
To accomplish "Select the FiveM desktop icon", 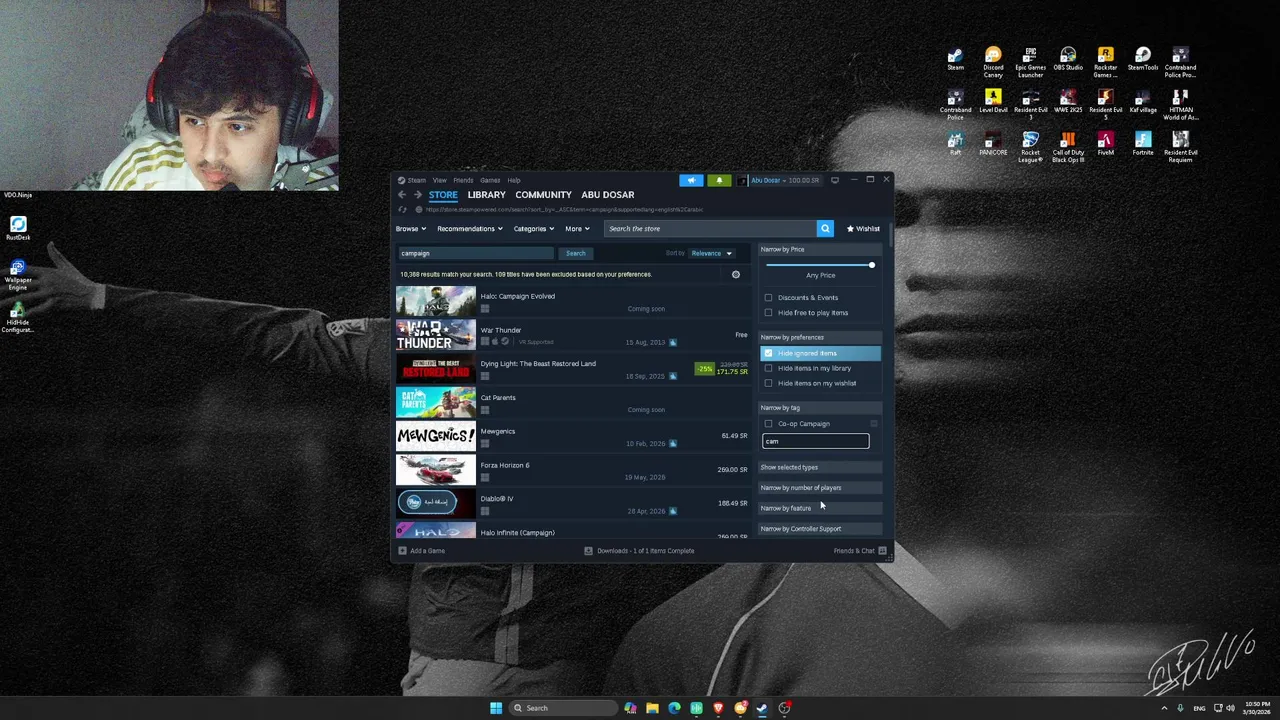I will (x=1105, y=143).
